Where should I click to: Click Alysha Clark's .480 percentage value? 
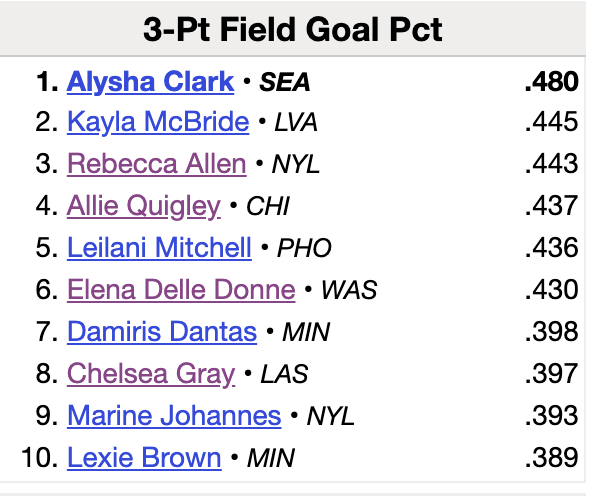coord(552,82)
